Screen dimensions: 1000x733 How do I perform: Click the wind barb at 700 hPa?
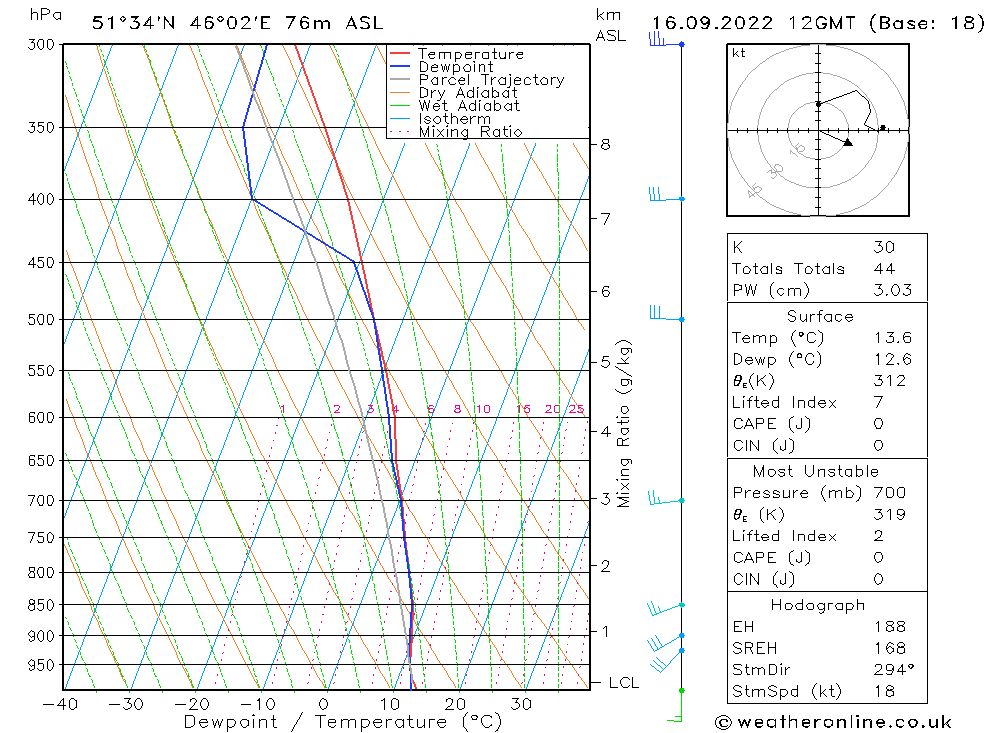(x=666, y=498)
